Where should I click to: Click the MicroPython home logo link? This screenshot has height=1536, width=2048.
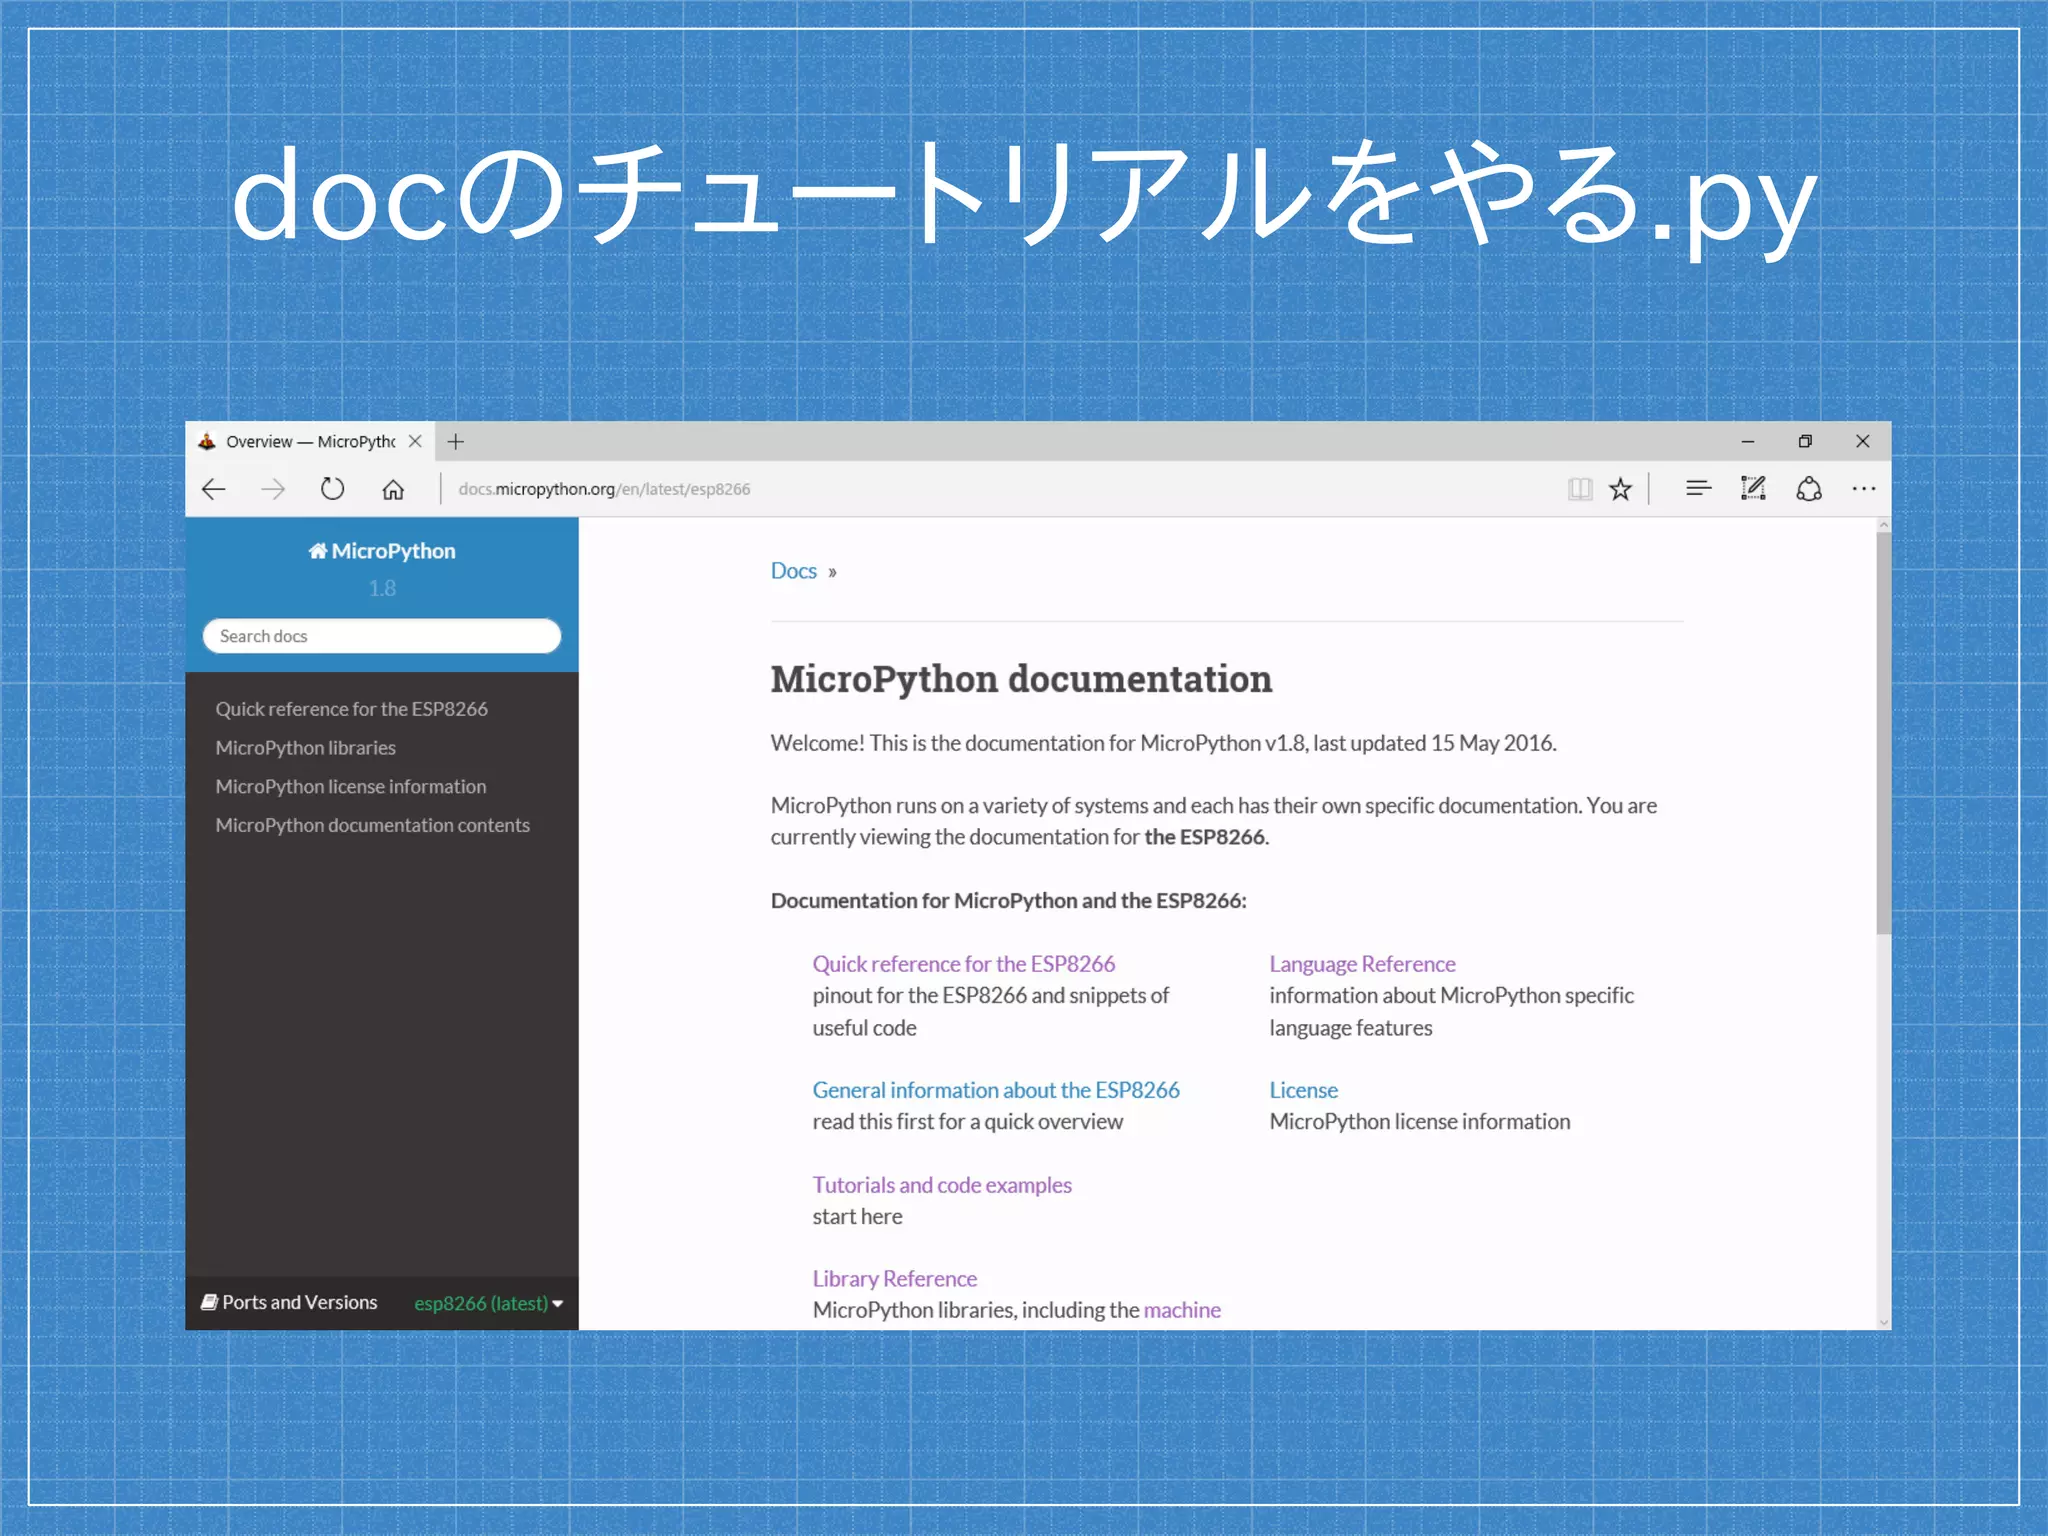(x=382, y=551)
